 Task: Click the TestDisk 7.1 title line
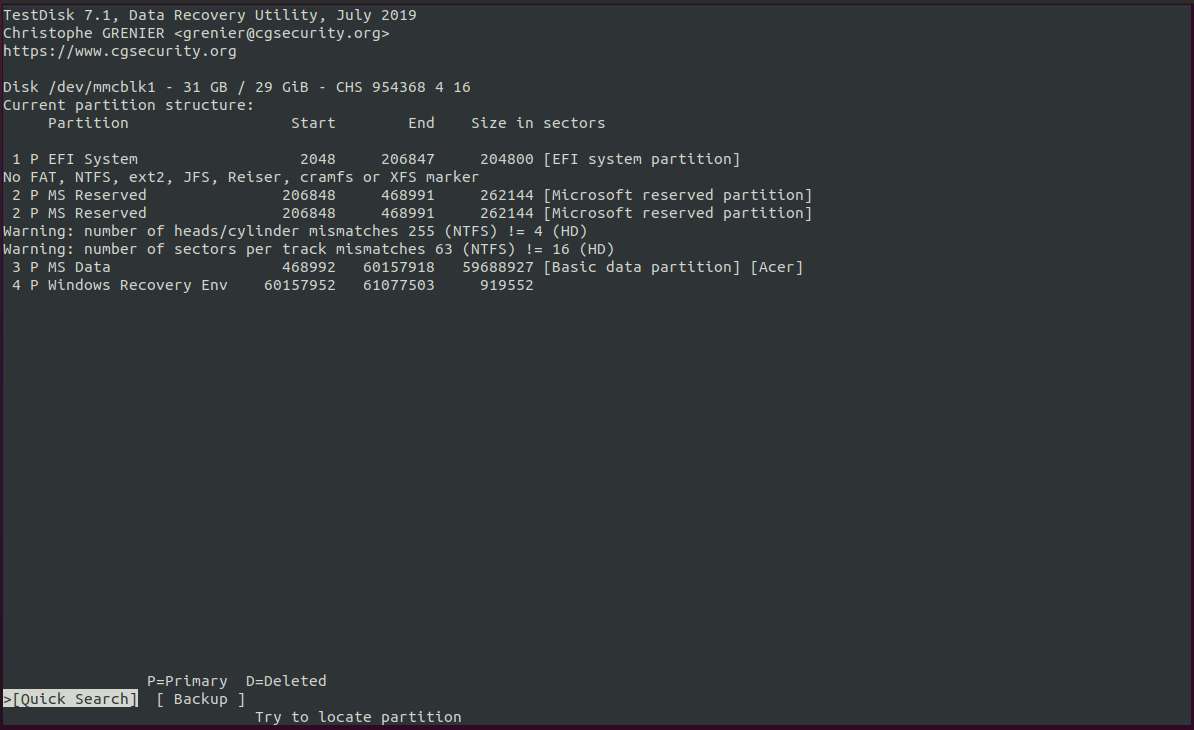coord(210,15)
